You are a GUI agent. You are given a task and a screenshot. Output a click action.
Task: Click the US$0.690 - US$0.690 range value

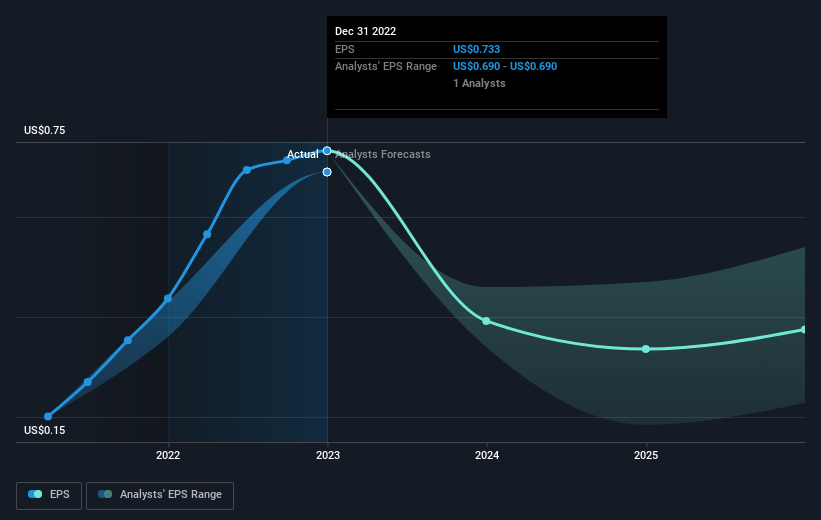pos(505,67)
